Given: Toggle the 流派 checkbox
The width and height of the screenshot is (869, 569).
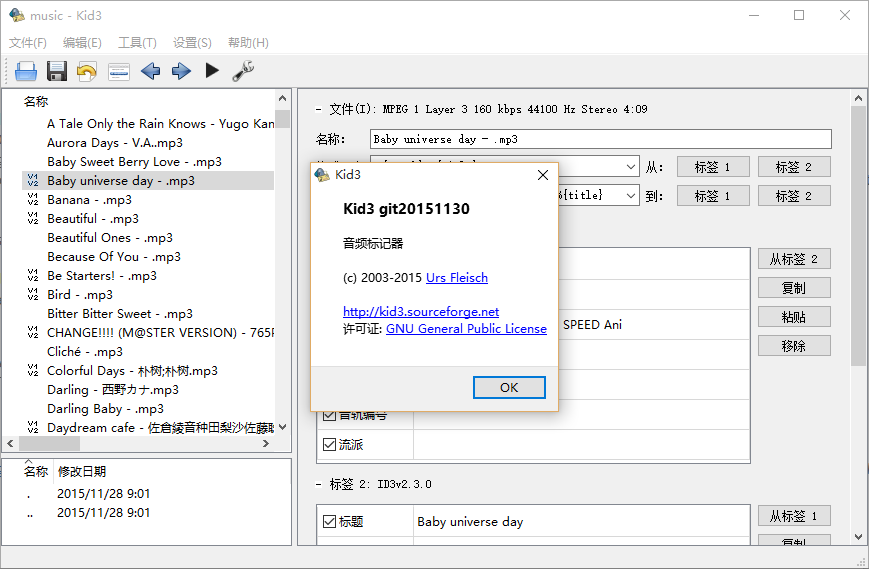Looking at the screenshot, I should [329, 444].
